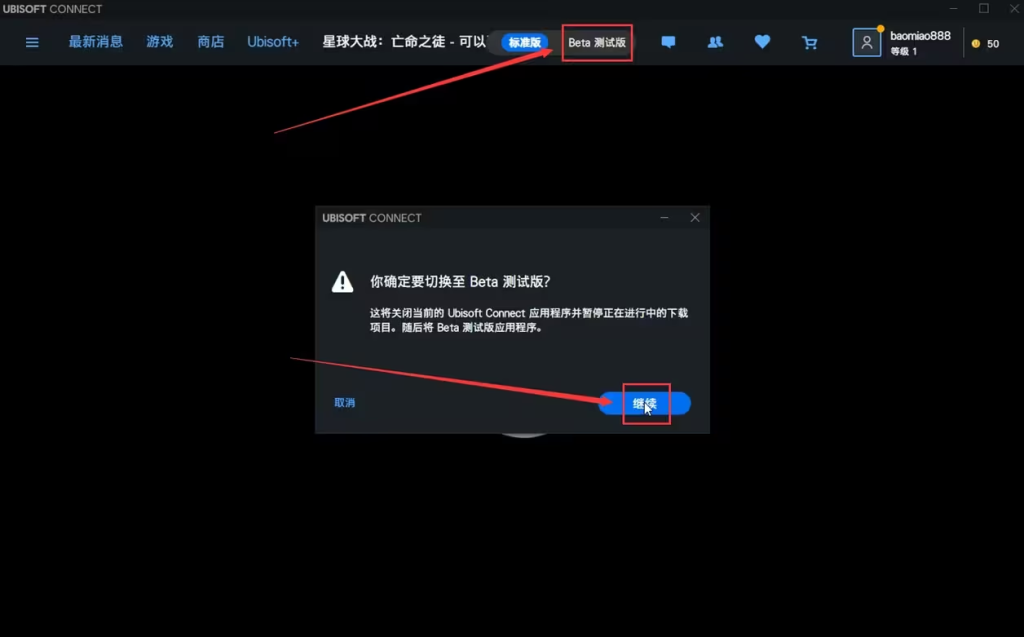
Task: Open the hamburger menu icon
Action: pyautogui.click(x=32, y=42)
